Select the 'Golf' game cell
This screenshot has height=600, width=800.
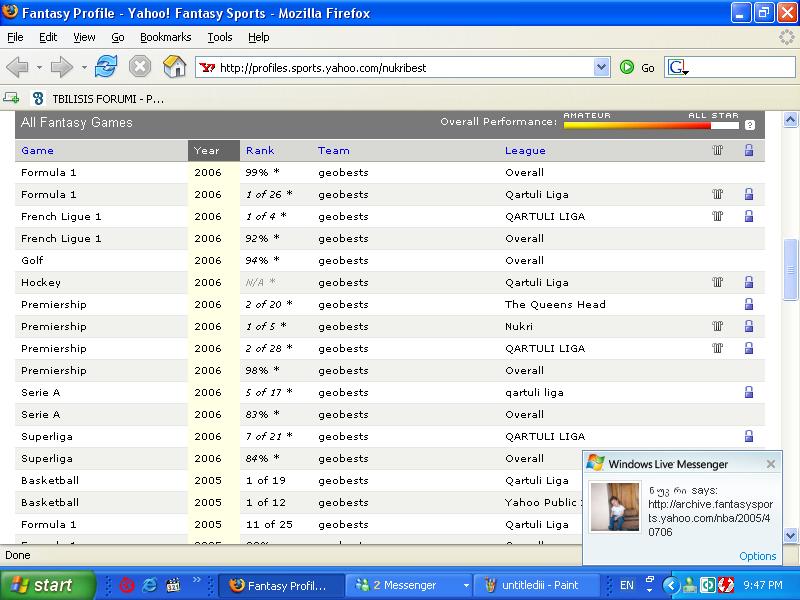click(x=32, y=260)
